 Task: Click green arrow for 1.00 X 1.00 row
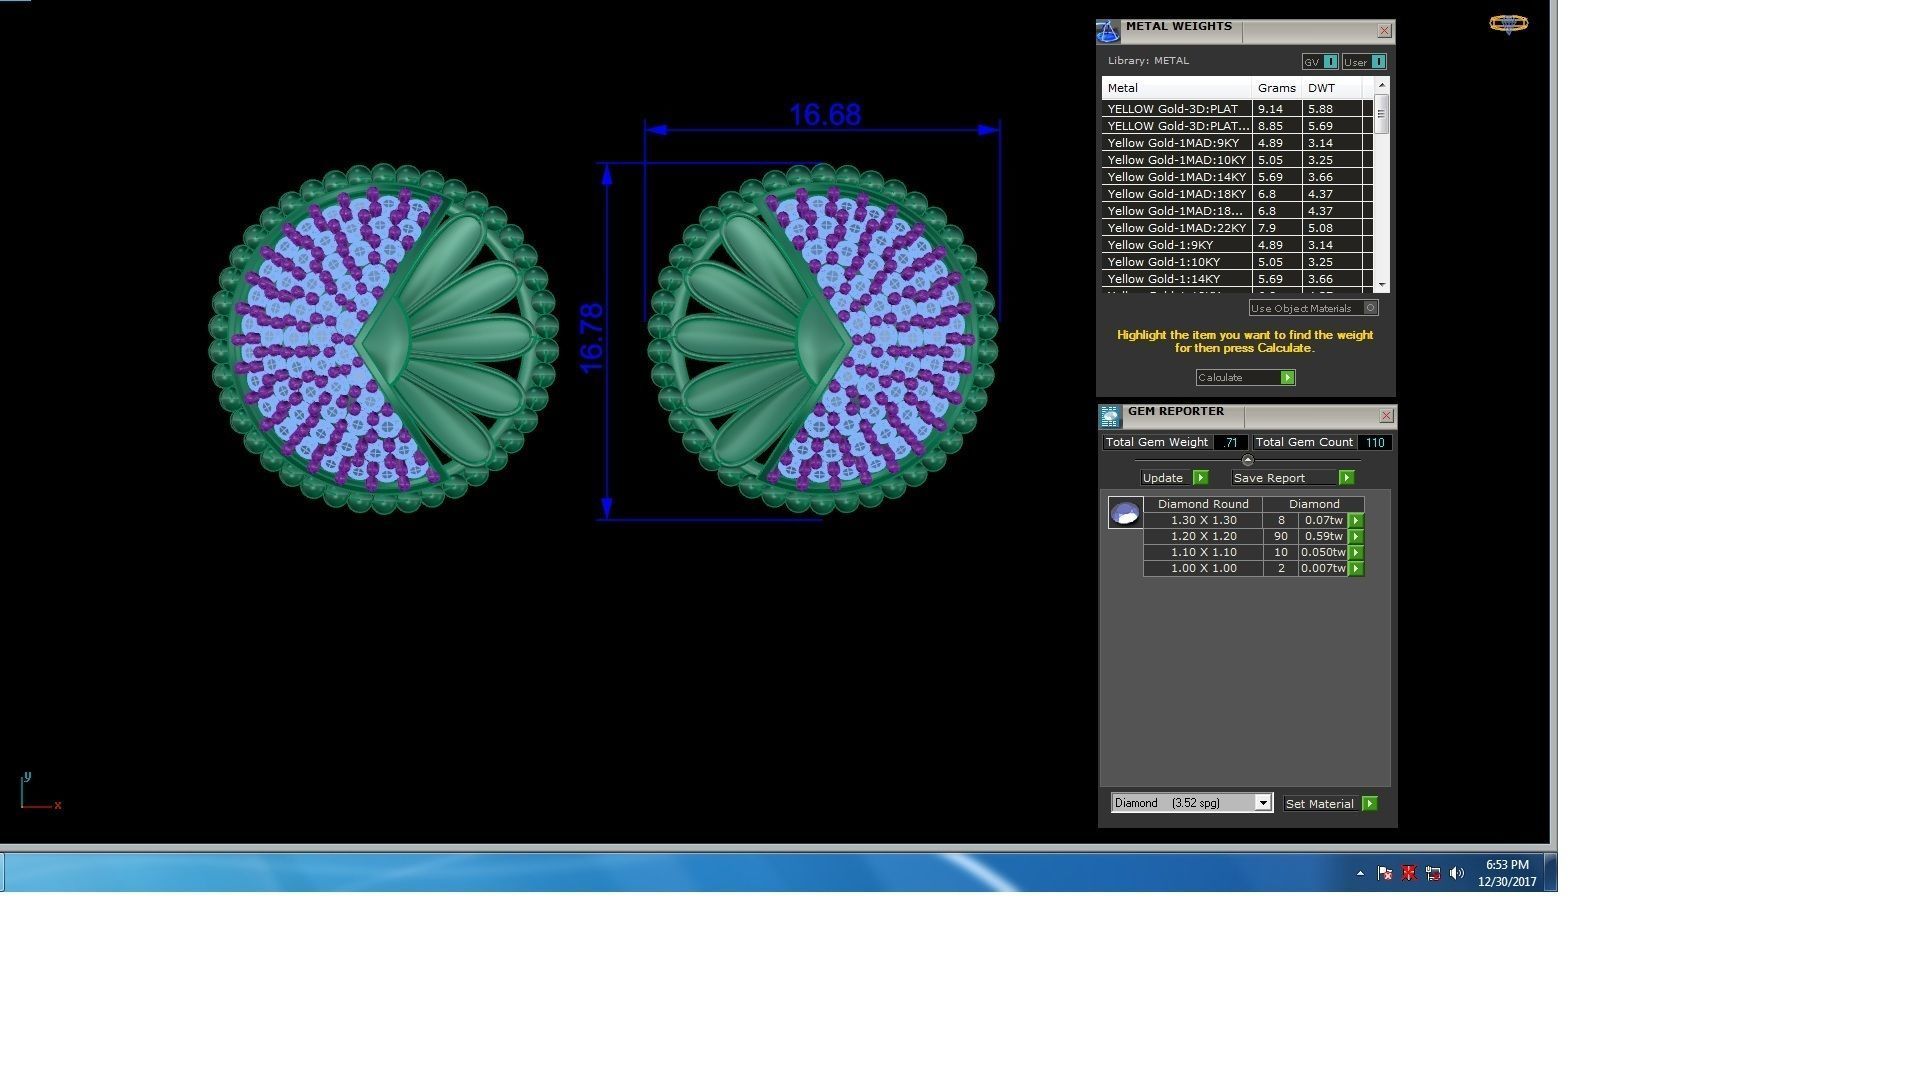pos(1356,568)
